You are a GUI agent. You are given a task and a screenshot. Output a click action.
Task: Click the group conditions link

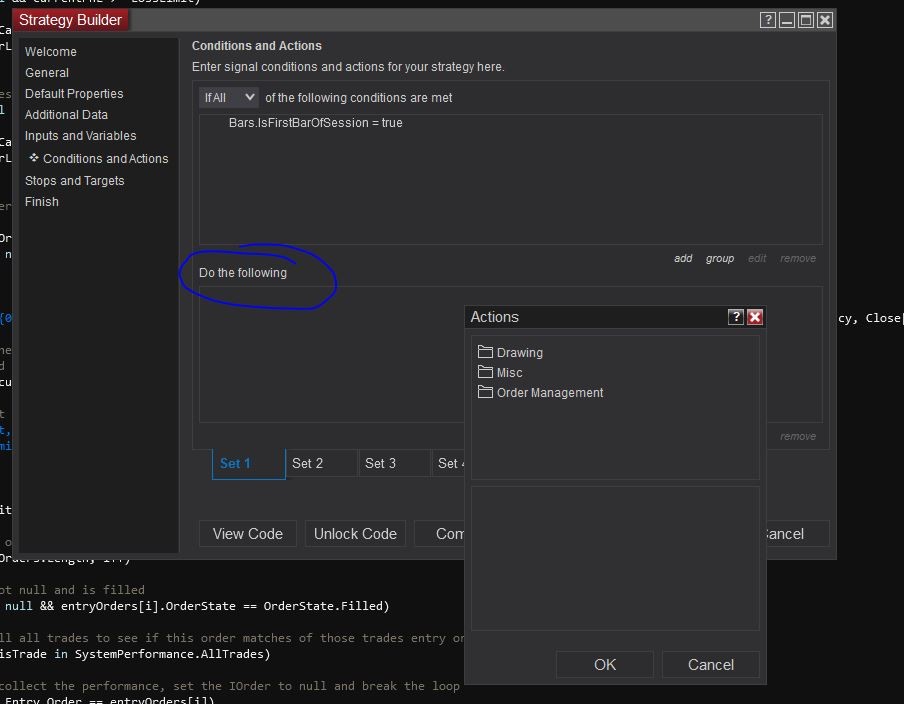tap(720, 258)
